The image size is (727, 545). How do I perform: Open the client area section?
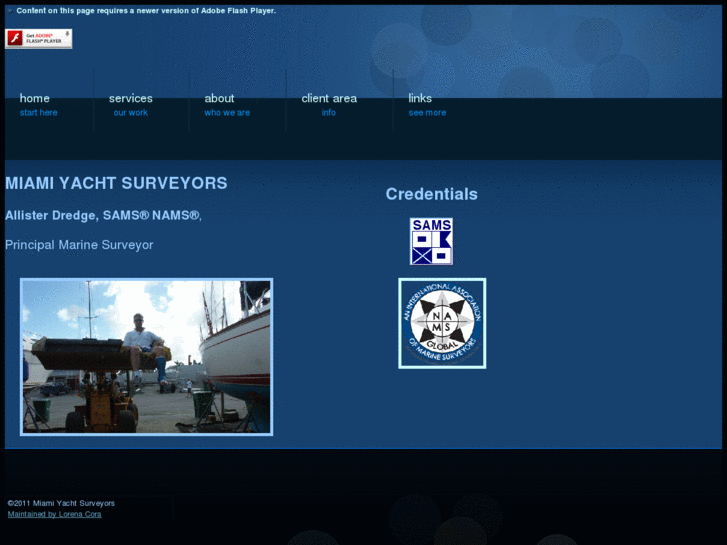[329, 98]
